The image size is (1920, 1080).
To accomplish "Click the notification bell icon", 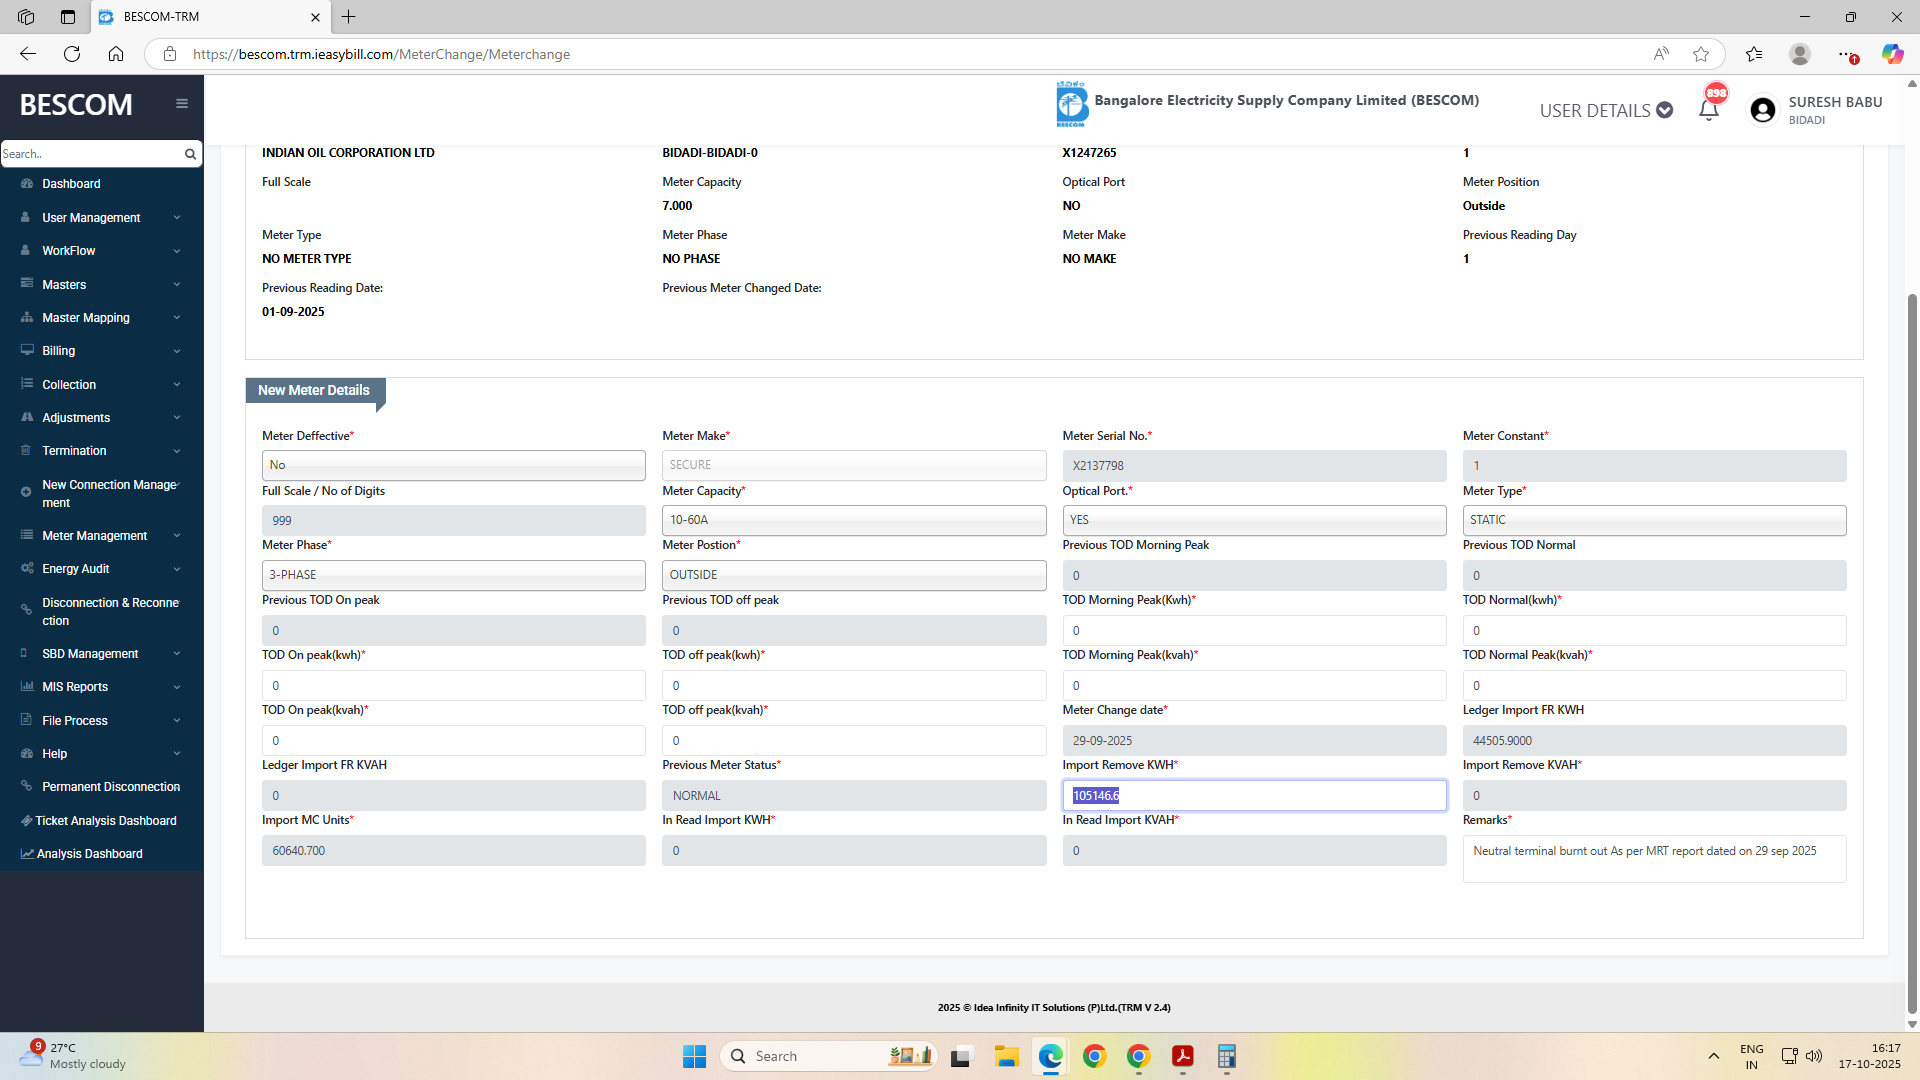I will [x=1708, y=110].
